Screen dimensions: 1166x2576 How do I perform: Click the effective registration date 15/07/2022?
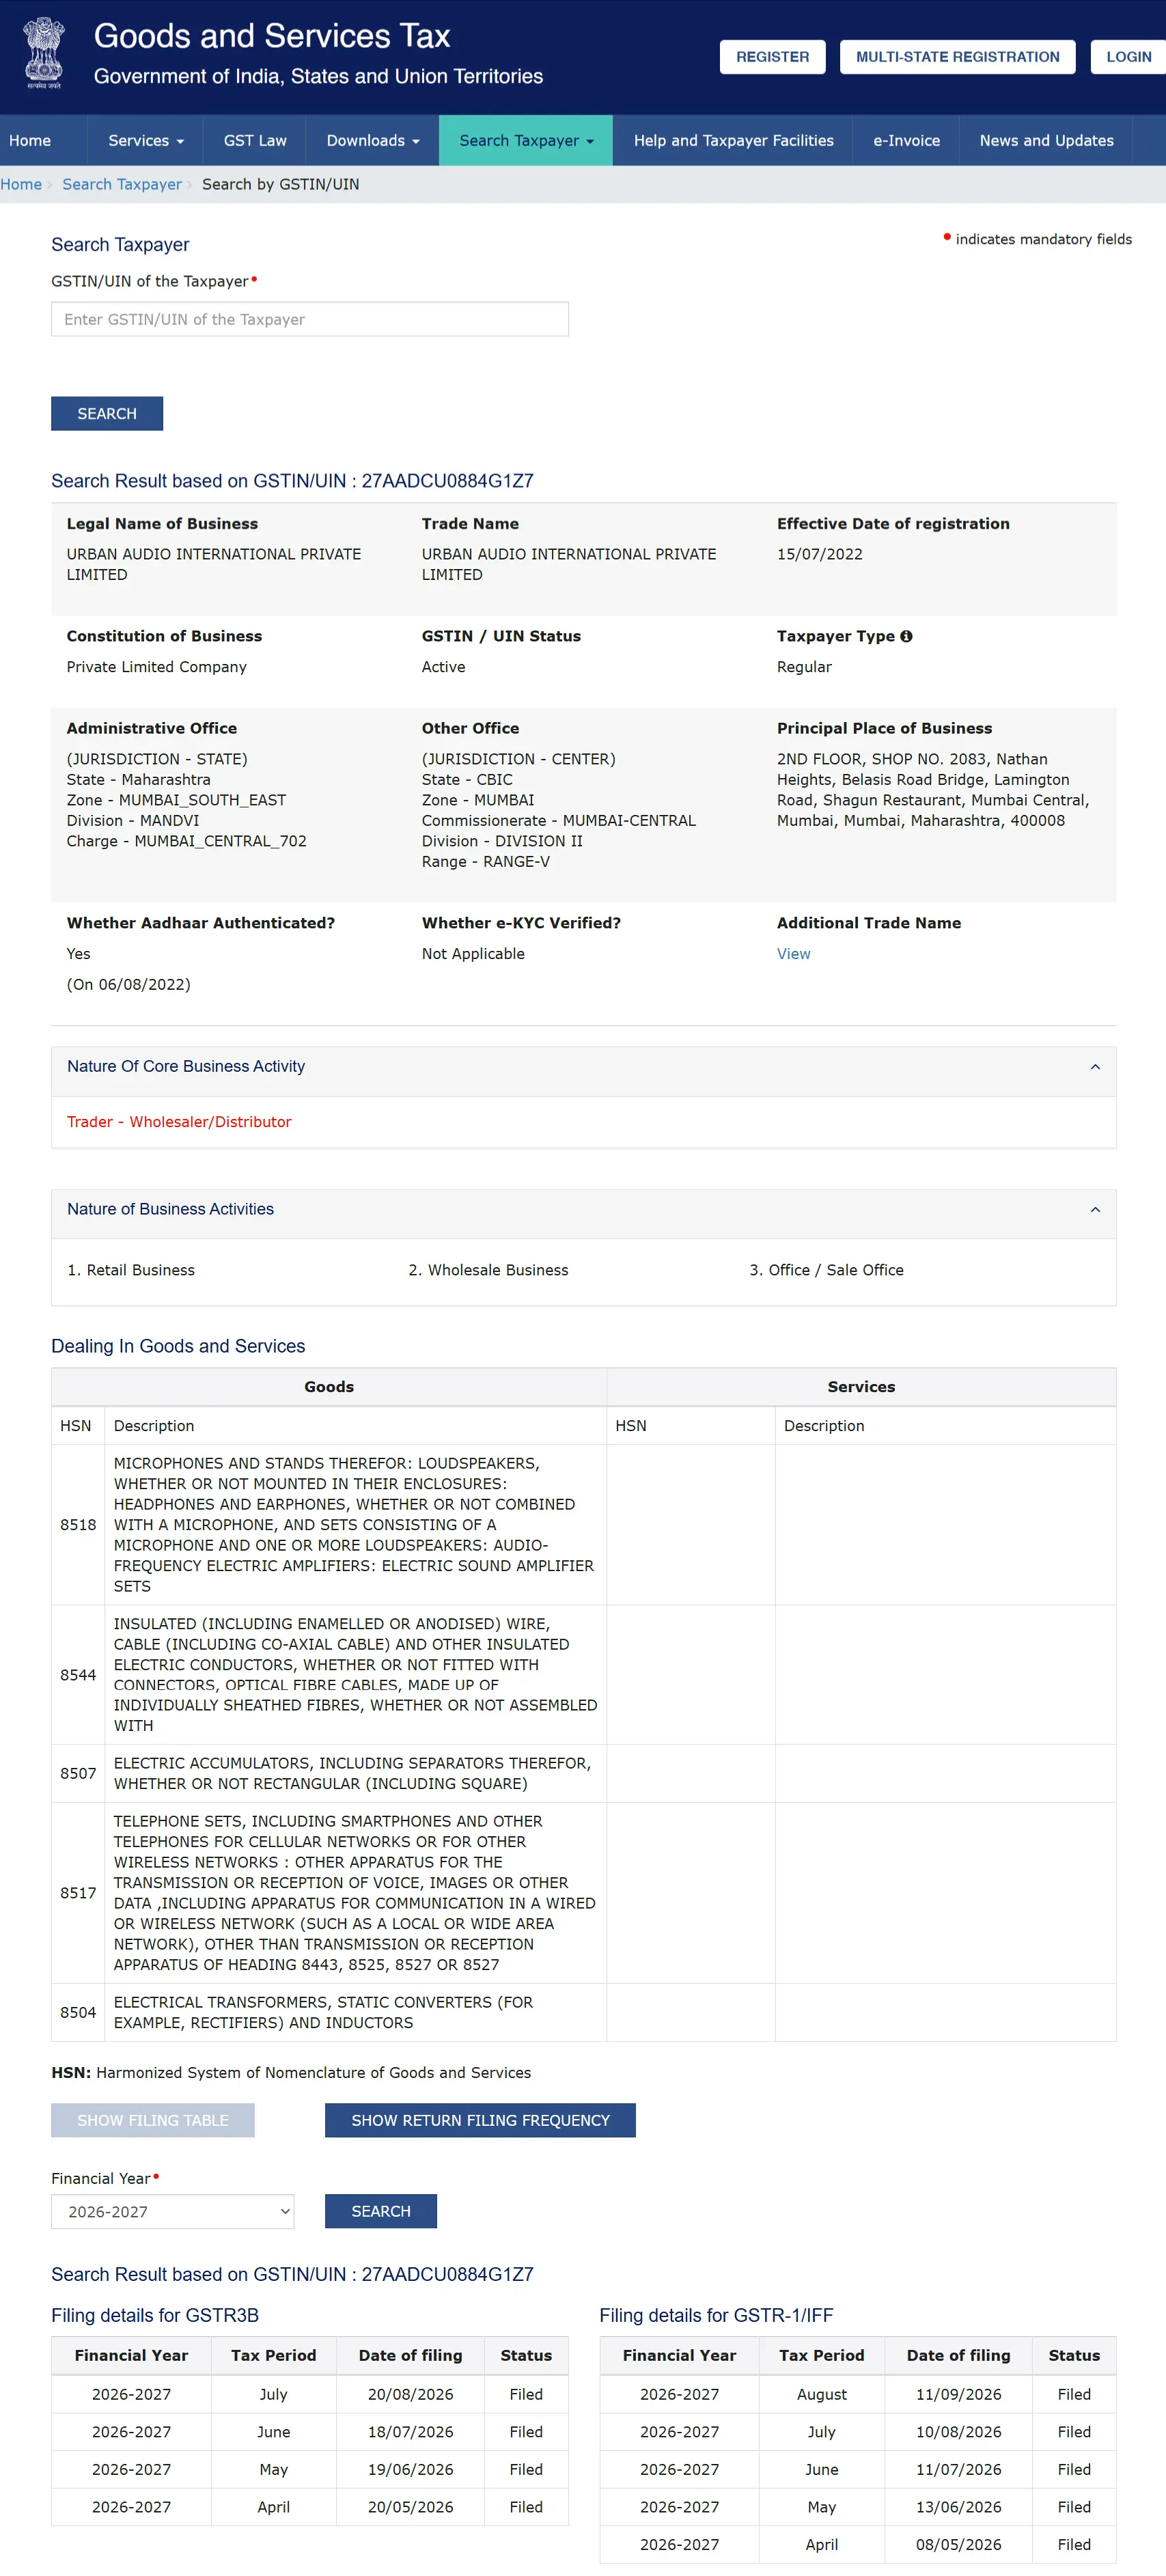[x=820, y=554]
